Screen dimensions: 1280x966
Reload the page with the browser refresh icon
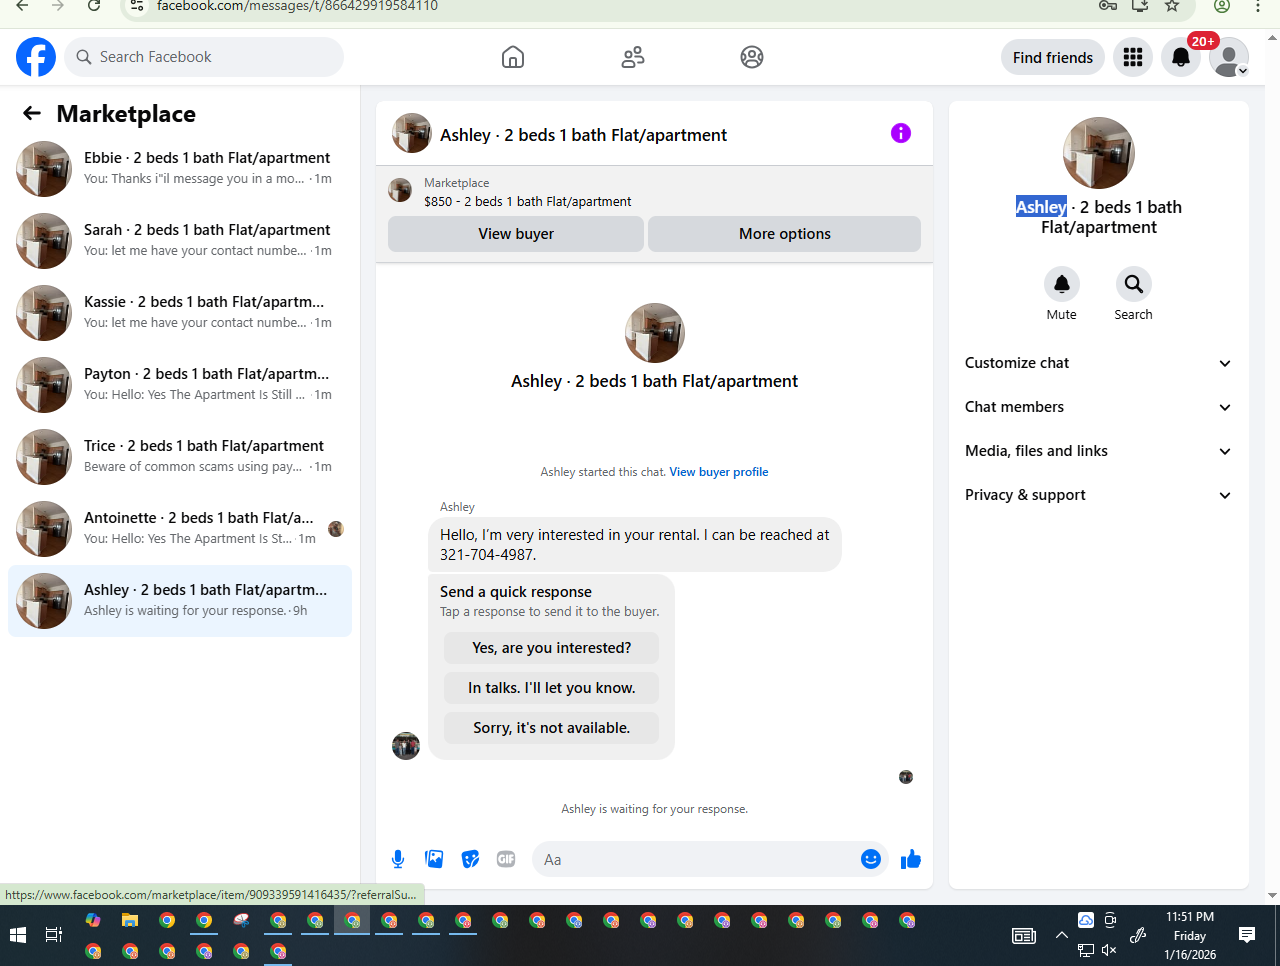pos(93,6)
